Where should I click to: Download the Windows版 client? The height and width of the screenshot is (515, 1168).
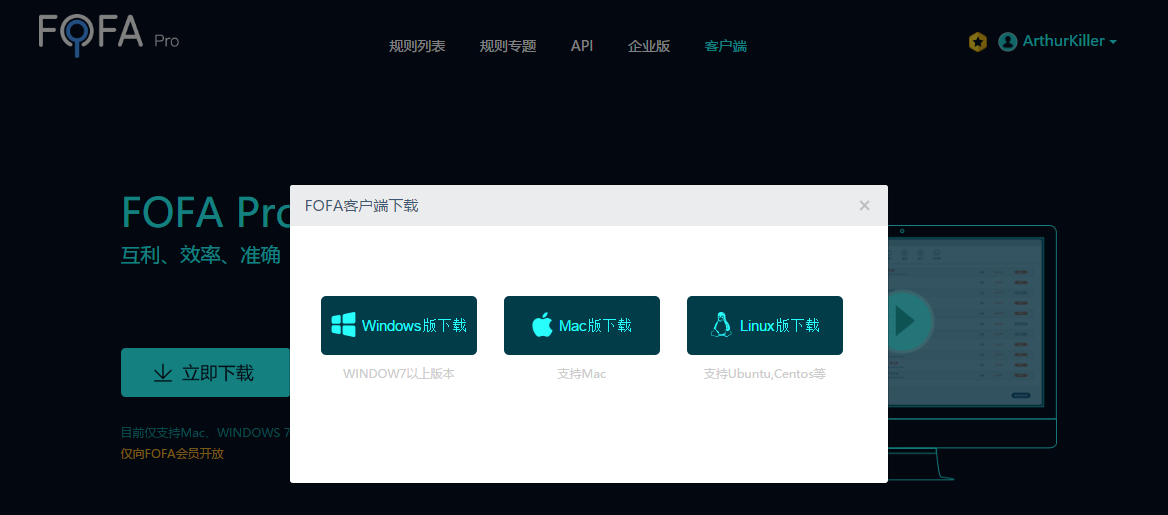[x=399, y=325]
